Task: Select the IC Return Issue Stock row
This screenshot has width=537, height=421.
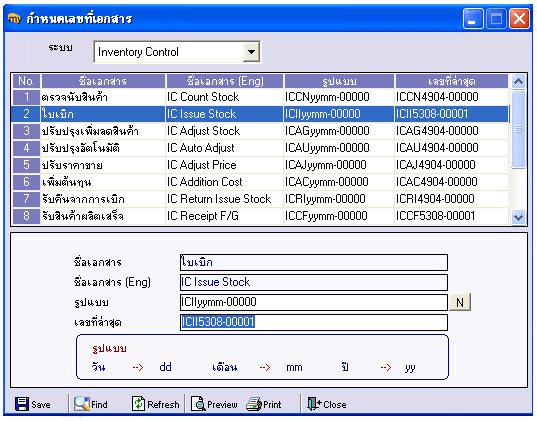Action: coord(260,199)
